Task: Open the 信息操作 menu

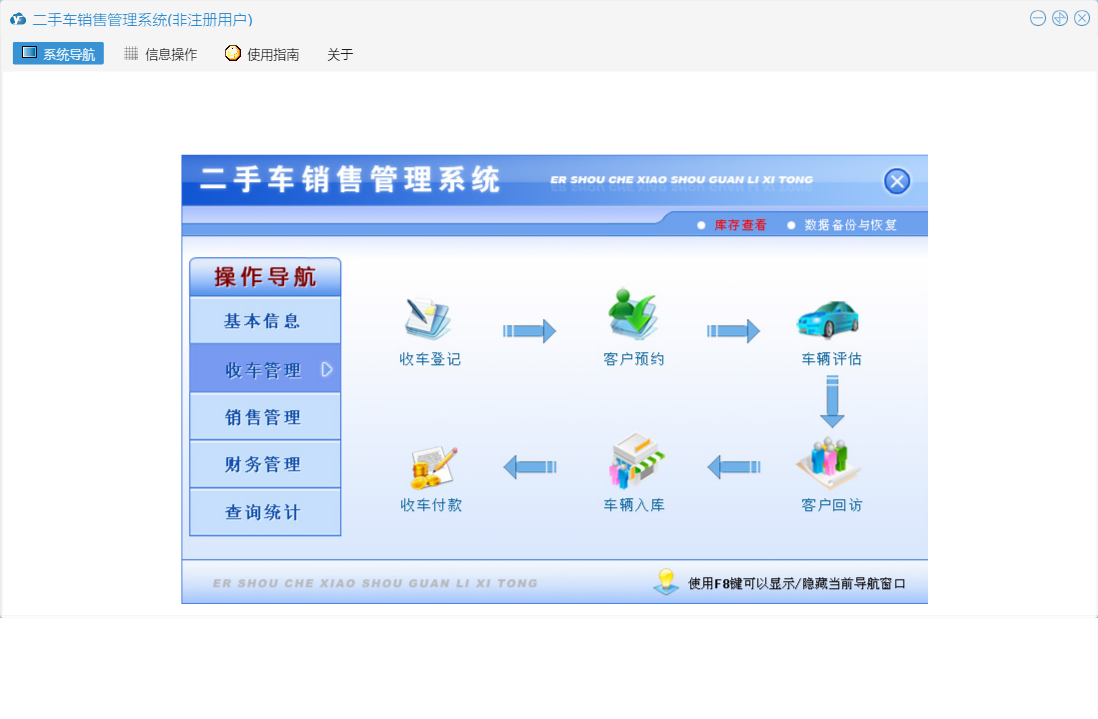Action: (x=160, y=54)
